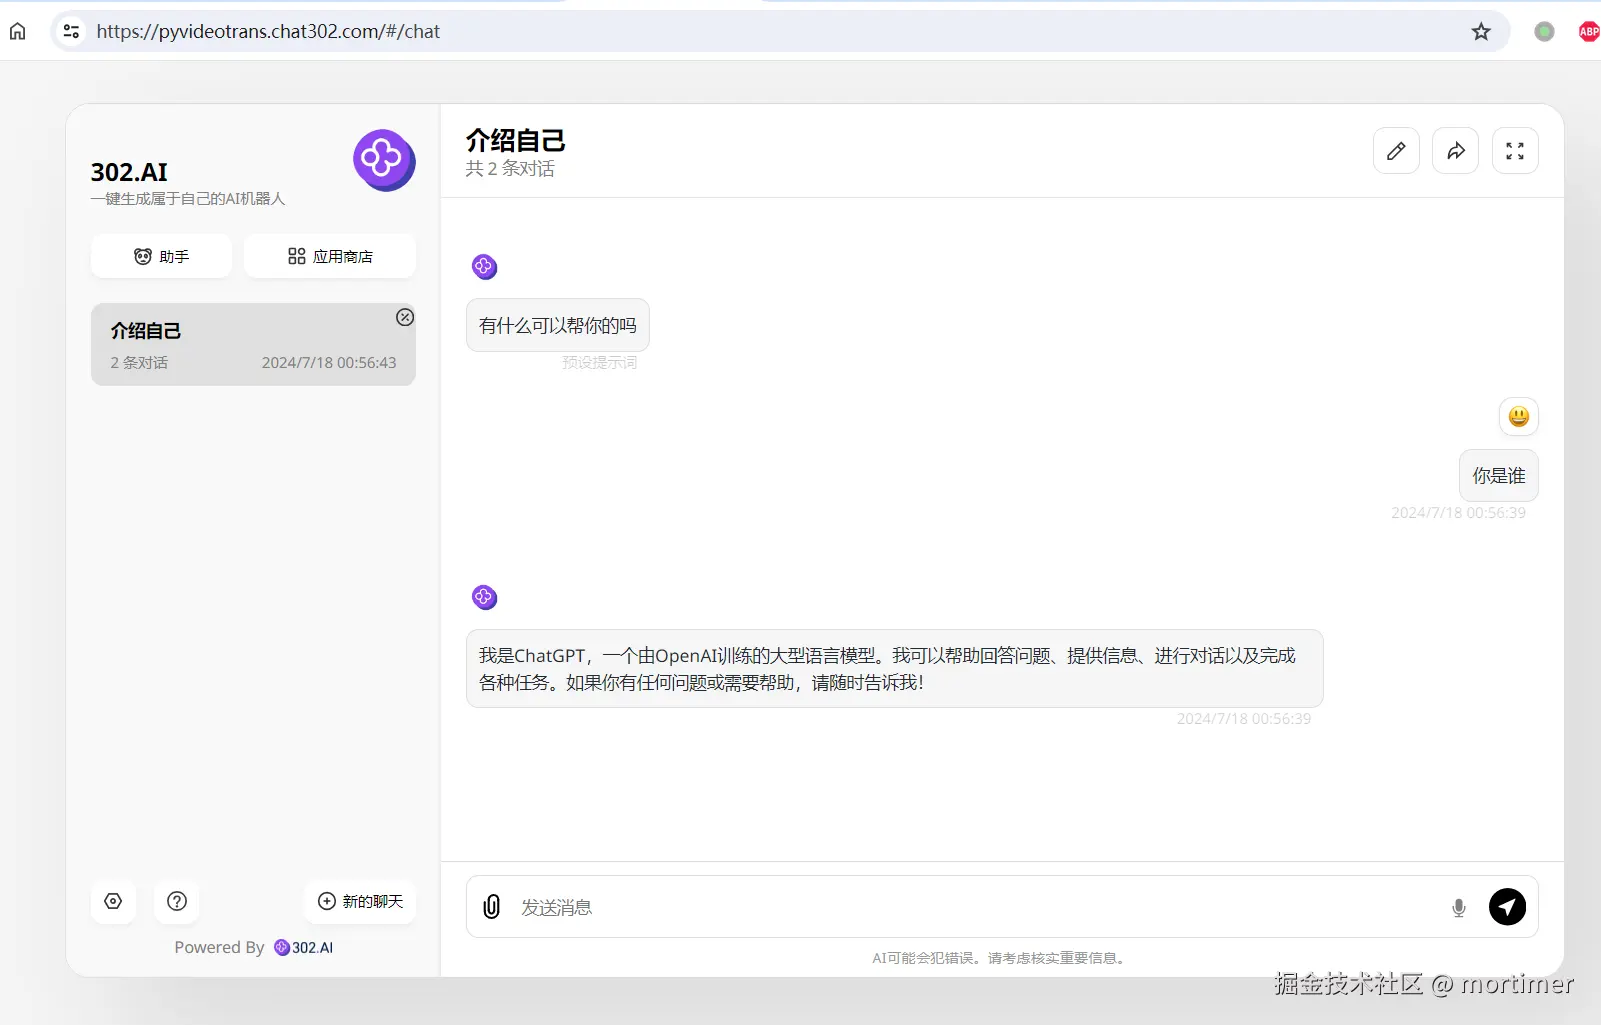Open site information icon in address bar
The height and width of the screenshot is (1025, 1601).
click(x=71, y=31)
